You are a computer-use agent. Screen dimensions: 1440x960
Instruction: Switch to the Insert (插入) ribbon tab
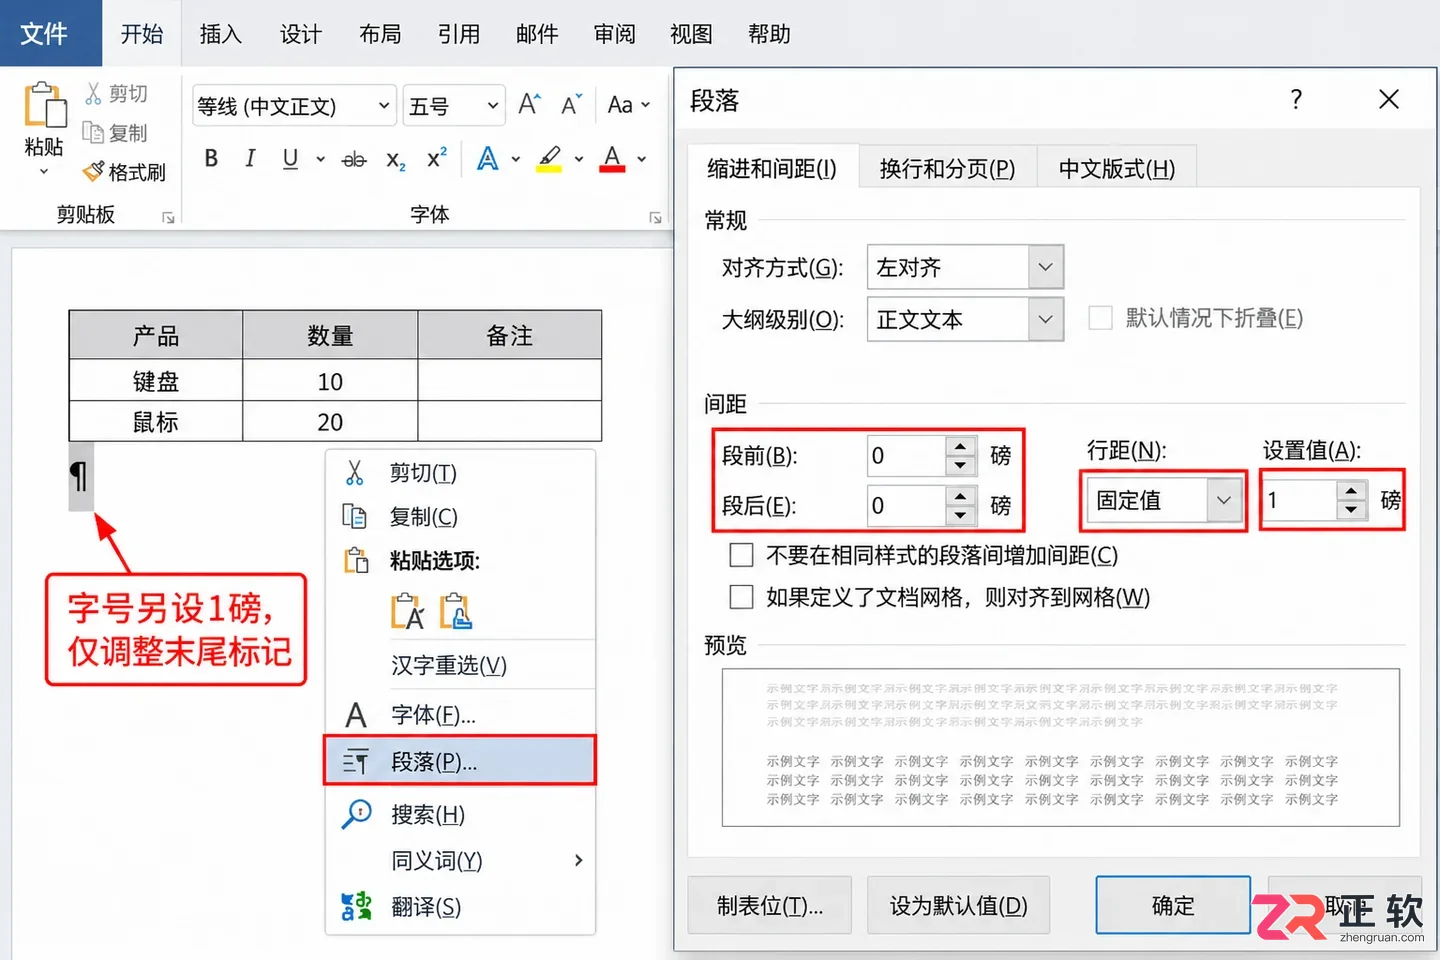(221, 34)
